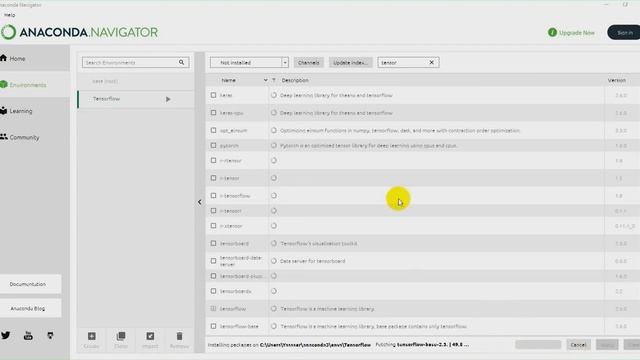The height and width of the screenshot is (360, 640).
Task: Click the status circle for keras row
Action: tap(273, 95)
